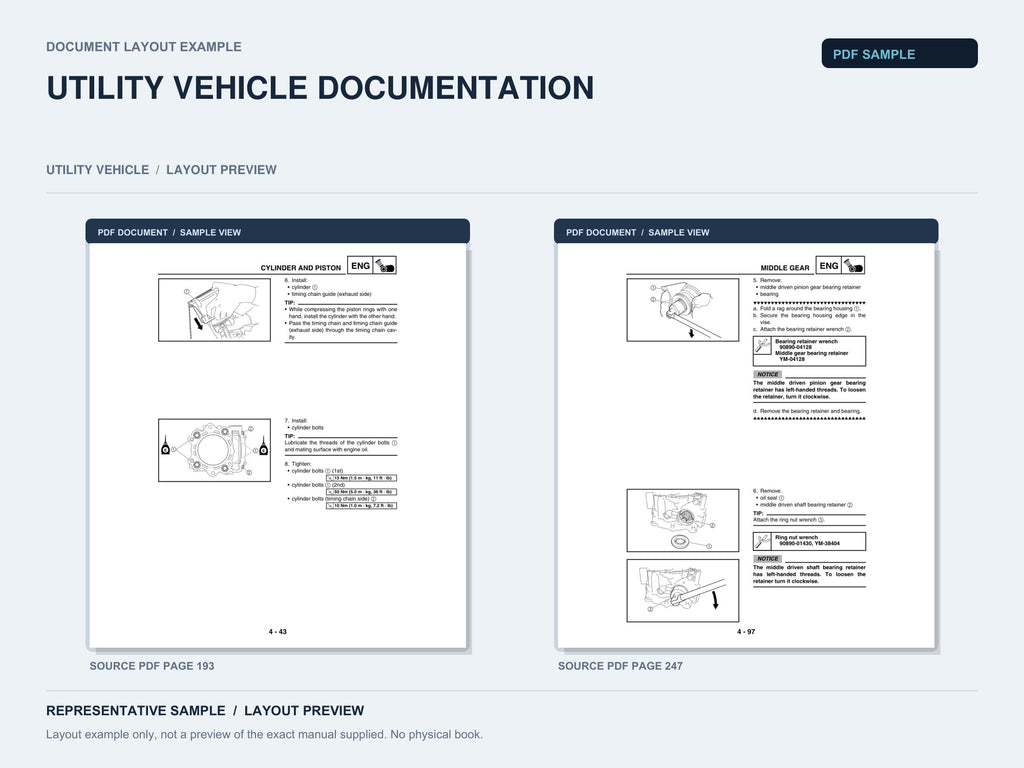The width and height of the screenshot is (1024, 768).
Task: Click the cylinder installation illustration
Action: coord(214,310)
